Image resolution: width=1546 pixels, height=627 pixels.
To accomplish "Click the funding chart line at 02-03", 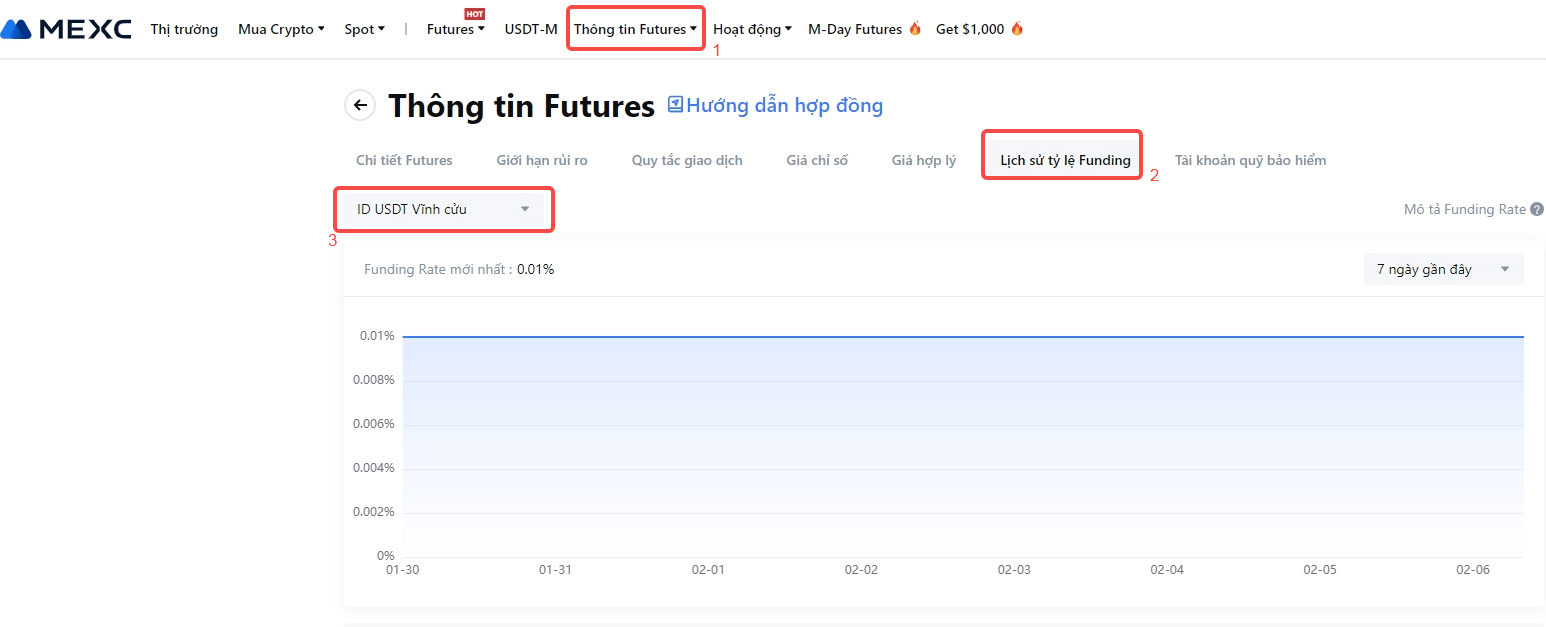I will tap(1014, 337).
